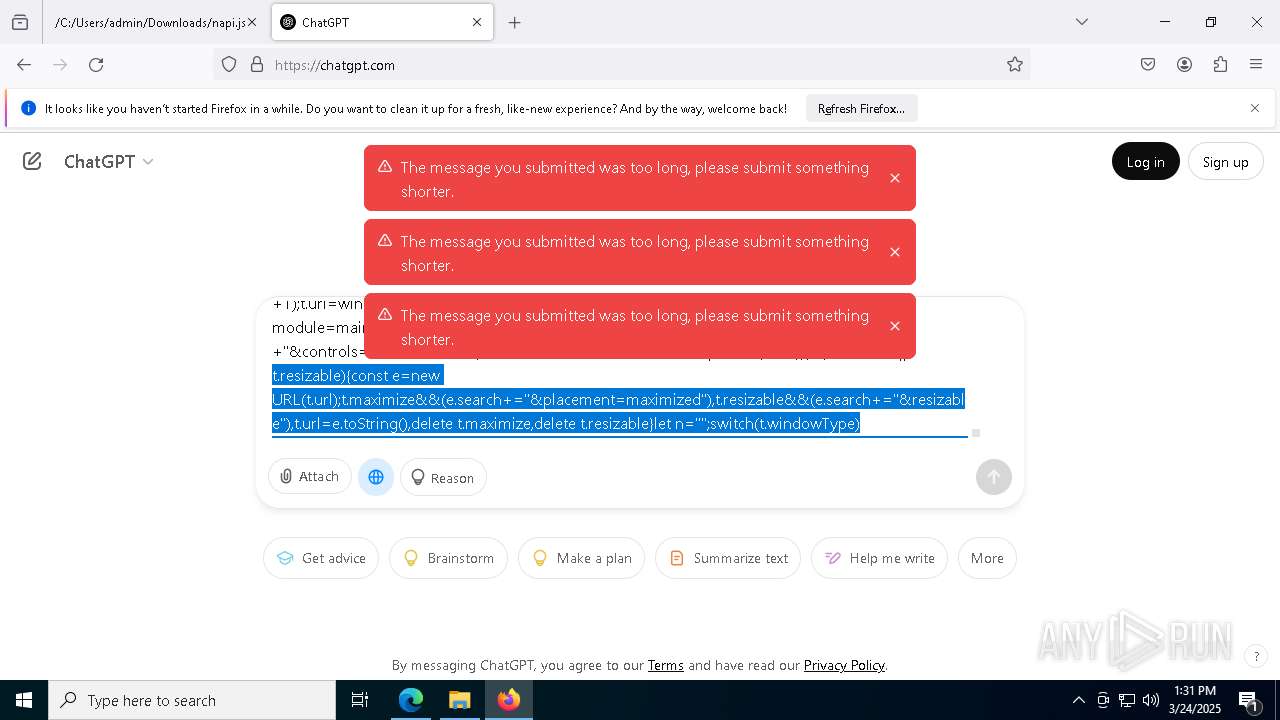
Task: Click the Attach button
Action: 310,476
